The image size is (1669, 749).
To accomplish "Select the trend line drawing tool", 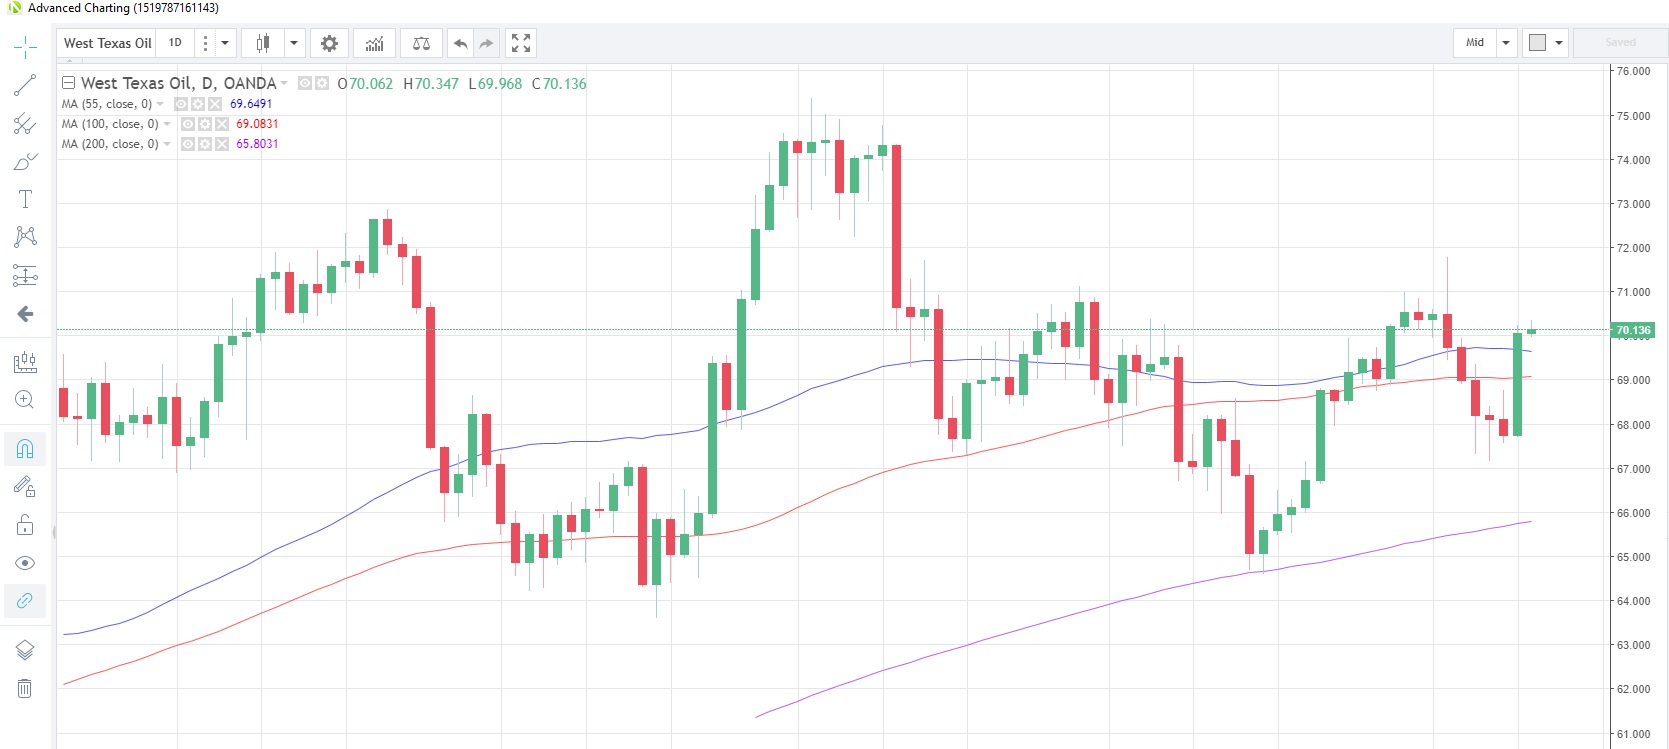I will [x=25, y=85].
